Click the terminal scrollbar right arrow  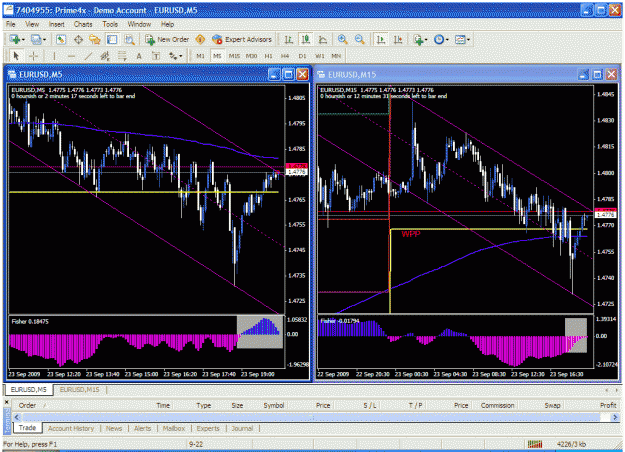click(x=615, y=417)
